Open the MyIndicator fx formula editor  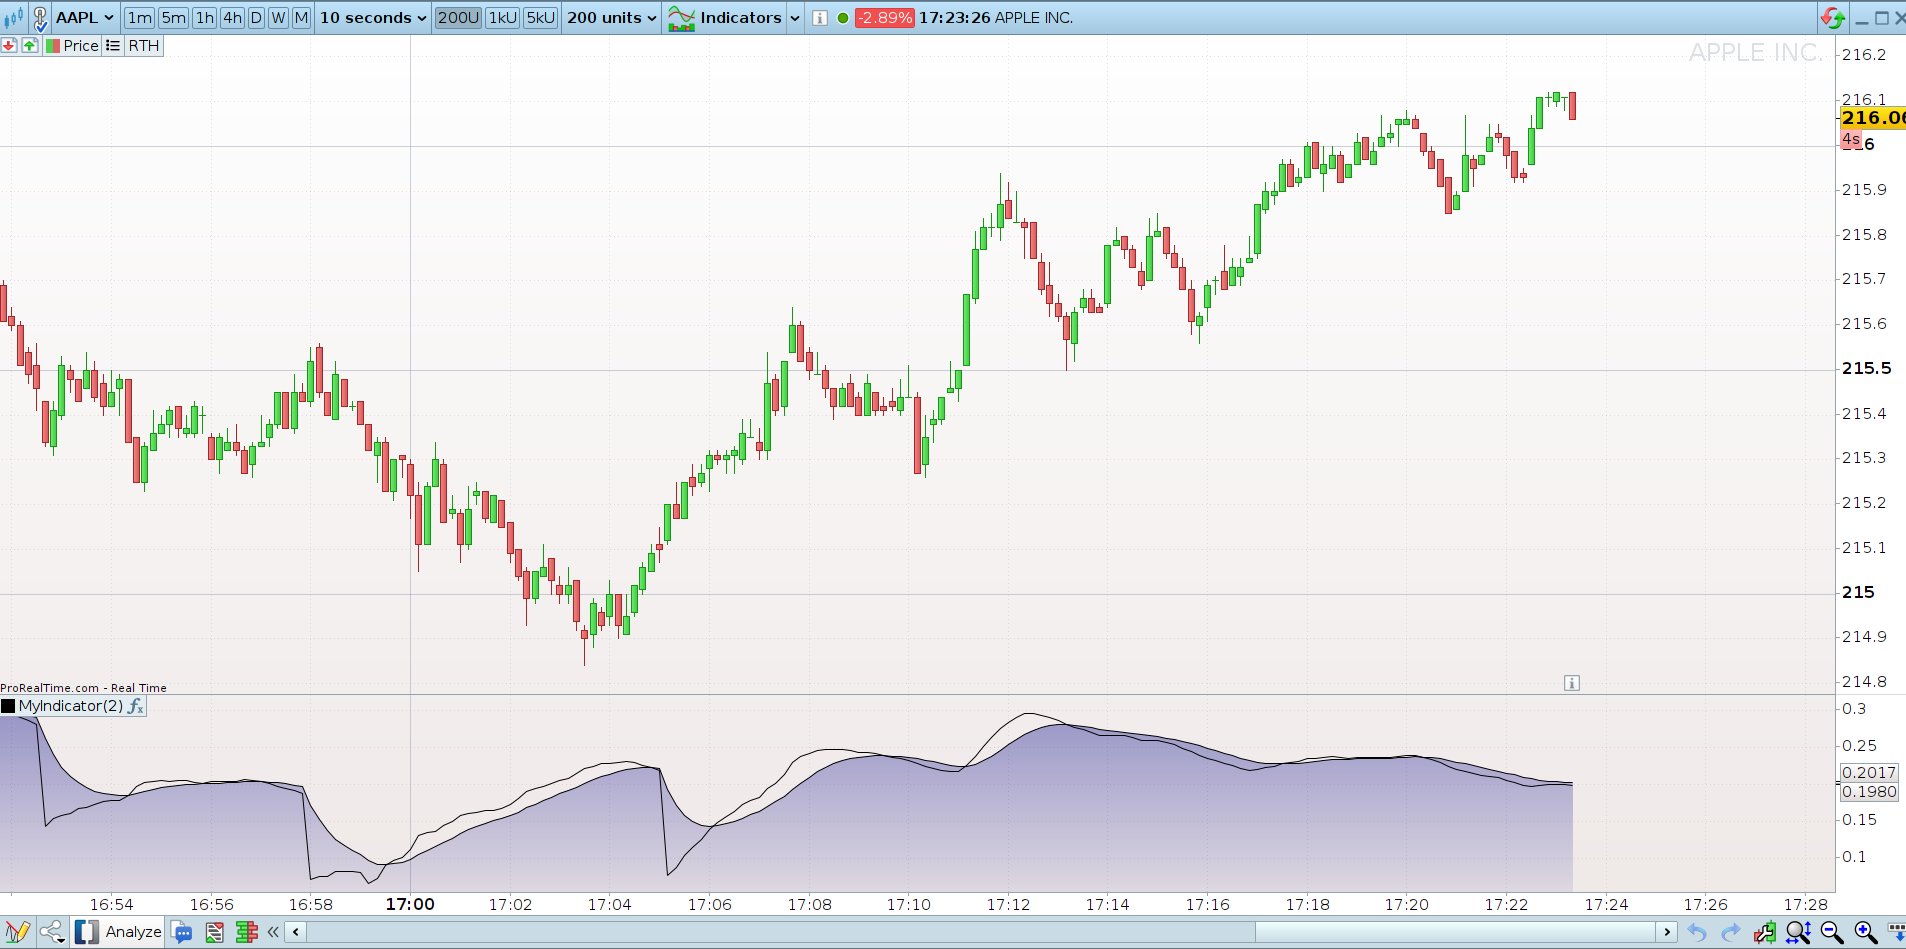(136, 706)
